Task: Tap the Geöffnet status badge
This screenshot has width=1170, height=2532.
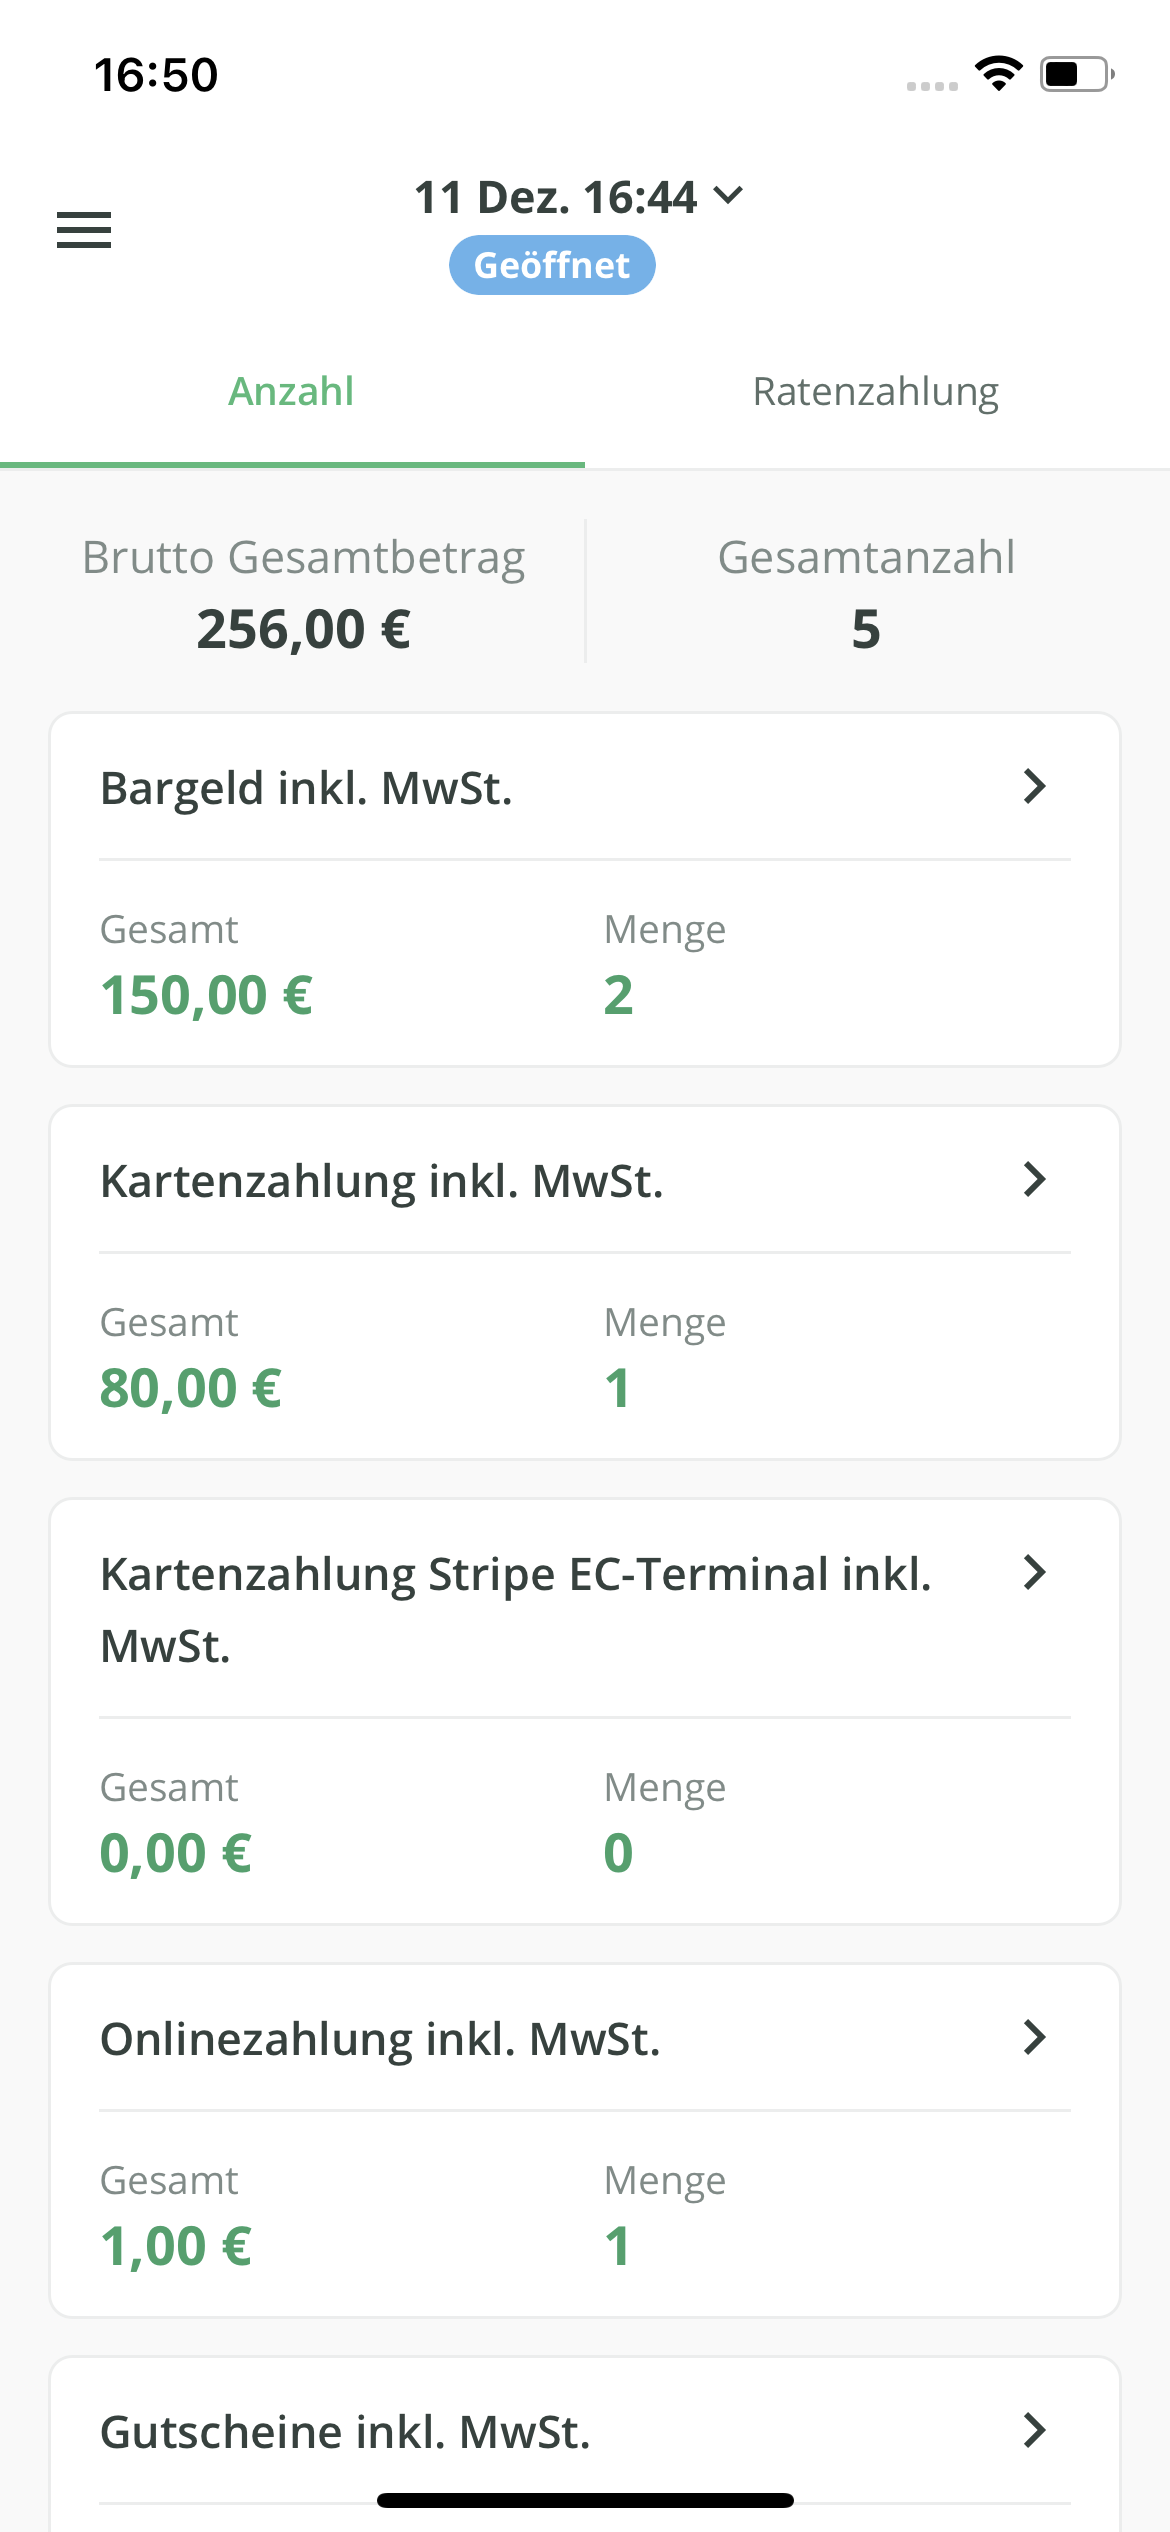Action: pos(552,265)
